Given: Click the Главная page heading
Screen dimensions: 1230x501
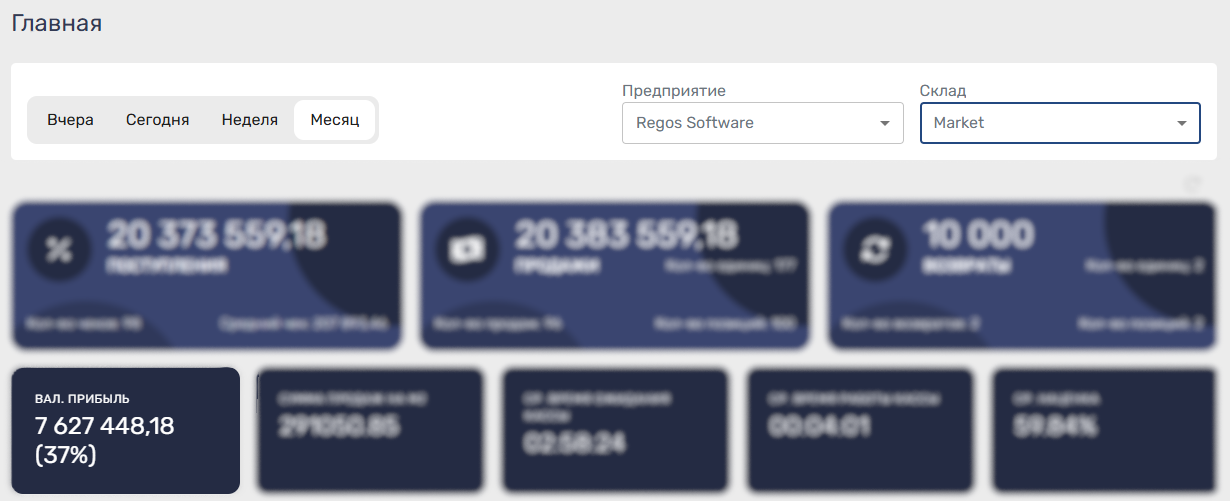Looking at the screenshot, I should pyautogui.click(x=57, y=23).
